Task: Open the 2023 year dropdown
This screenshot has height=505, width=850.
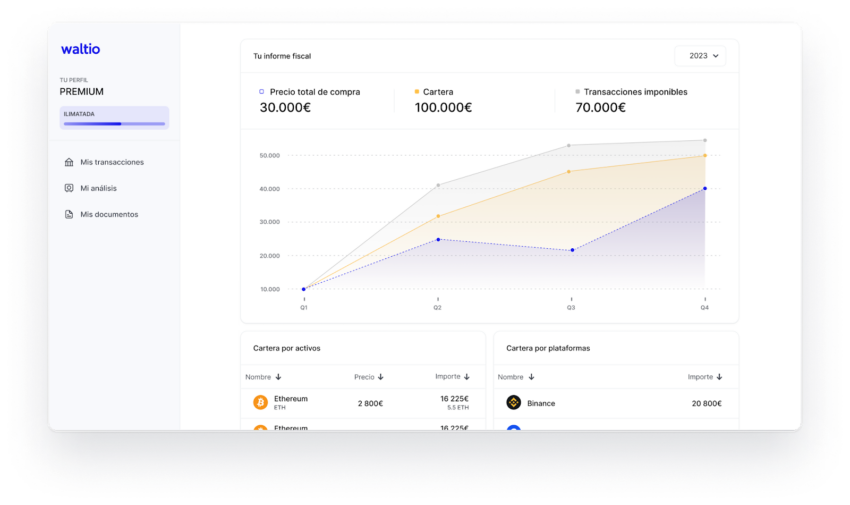Action: 699,56
